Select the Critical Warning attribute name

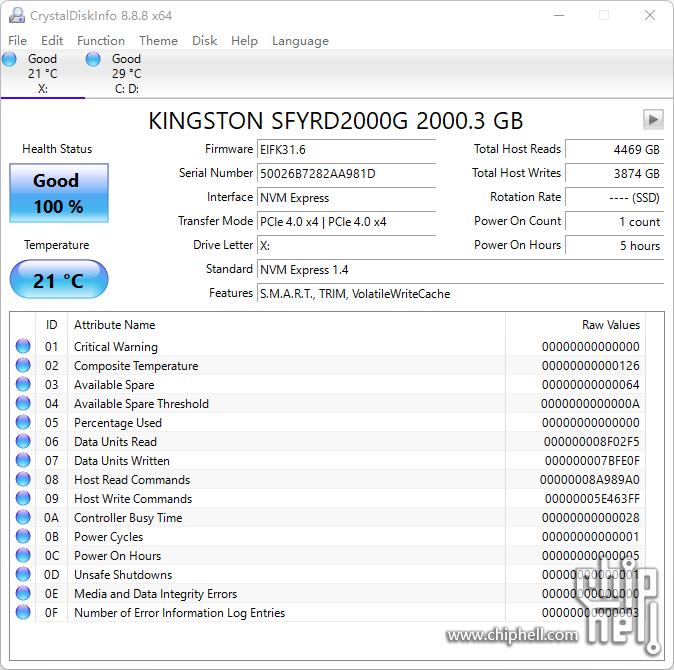point(116,347)
